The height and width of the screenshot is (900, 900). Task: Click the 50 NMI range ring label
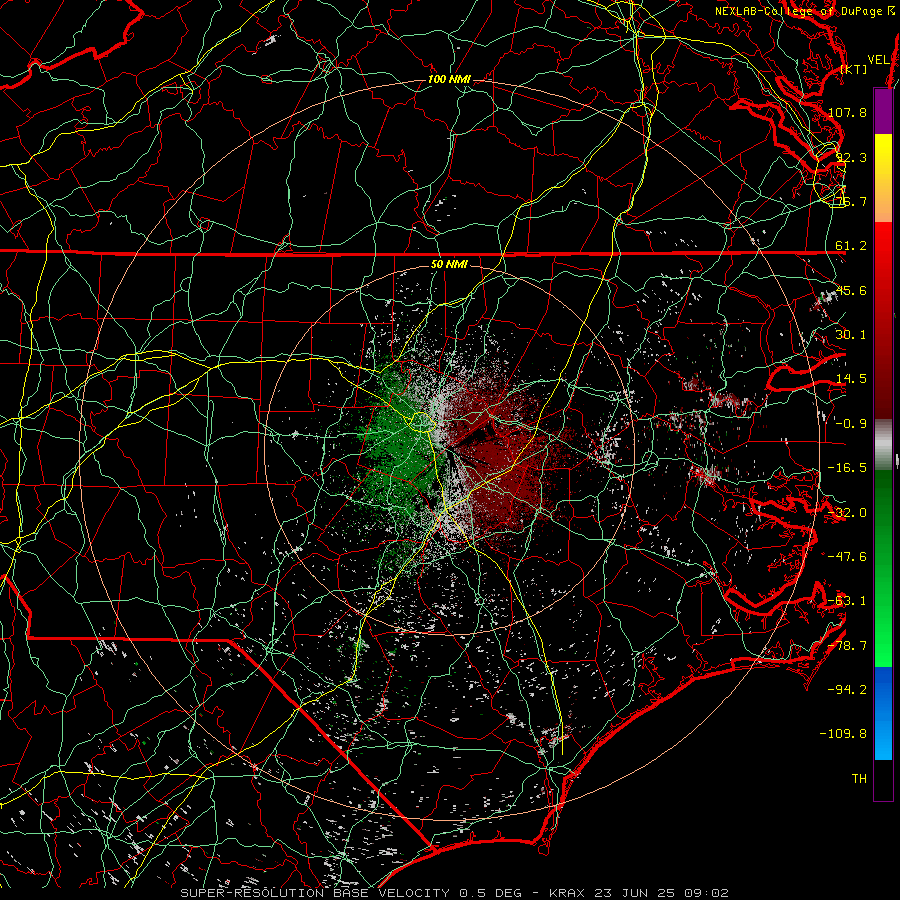pos(449,265)
